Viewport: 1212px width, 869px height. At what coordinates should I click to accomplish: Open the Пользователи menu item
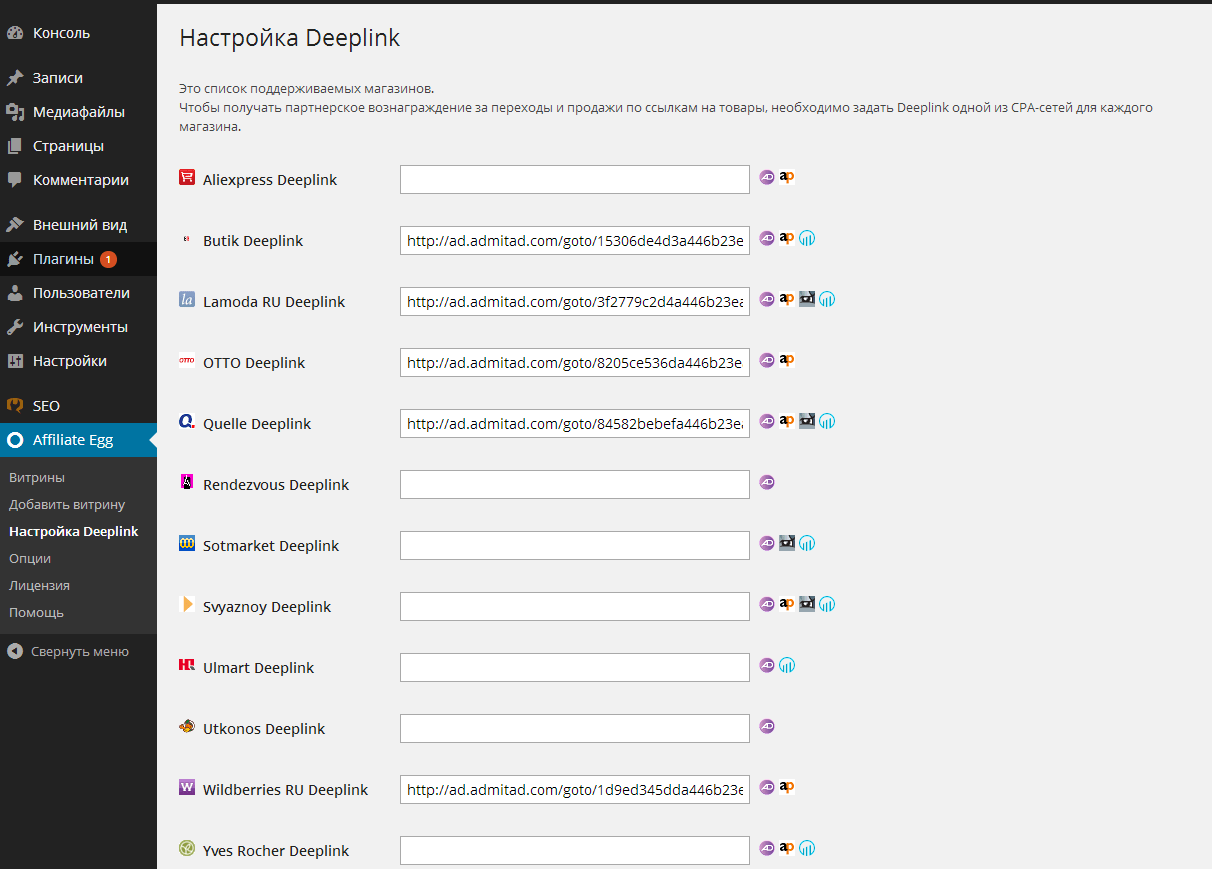point(78,293)
